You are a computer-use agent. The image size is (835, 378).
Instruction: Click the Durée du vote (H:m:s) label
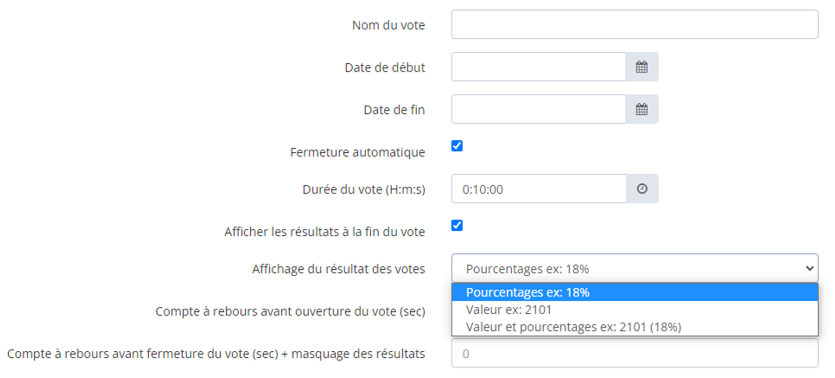pyautogui.click(x=363, y=189)
